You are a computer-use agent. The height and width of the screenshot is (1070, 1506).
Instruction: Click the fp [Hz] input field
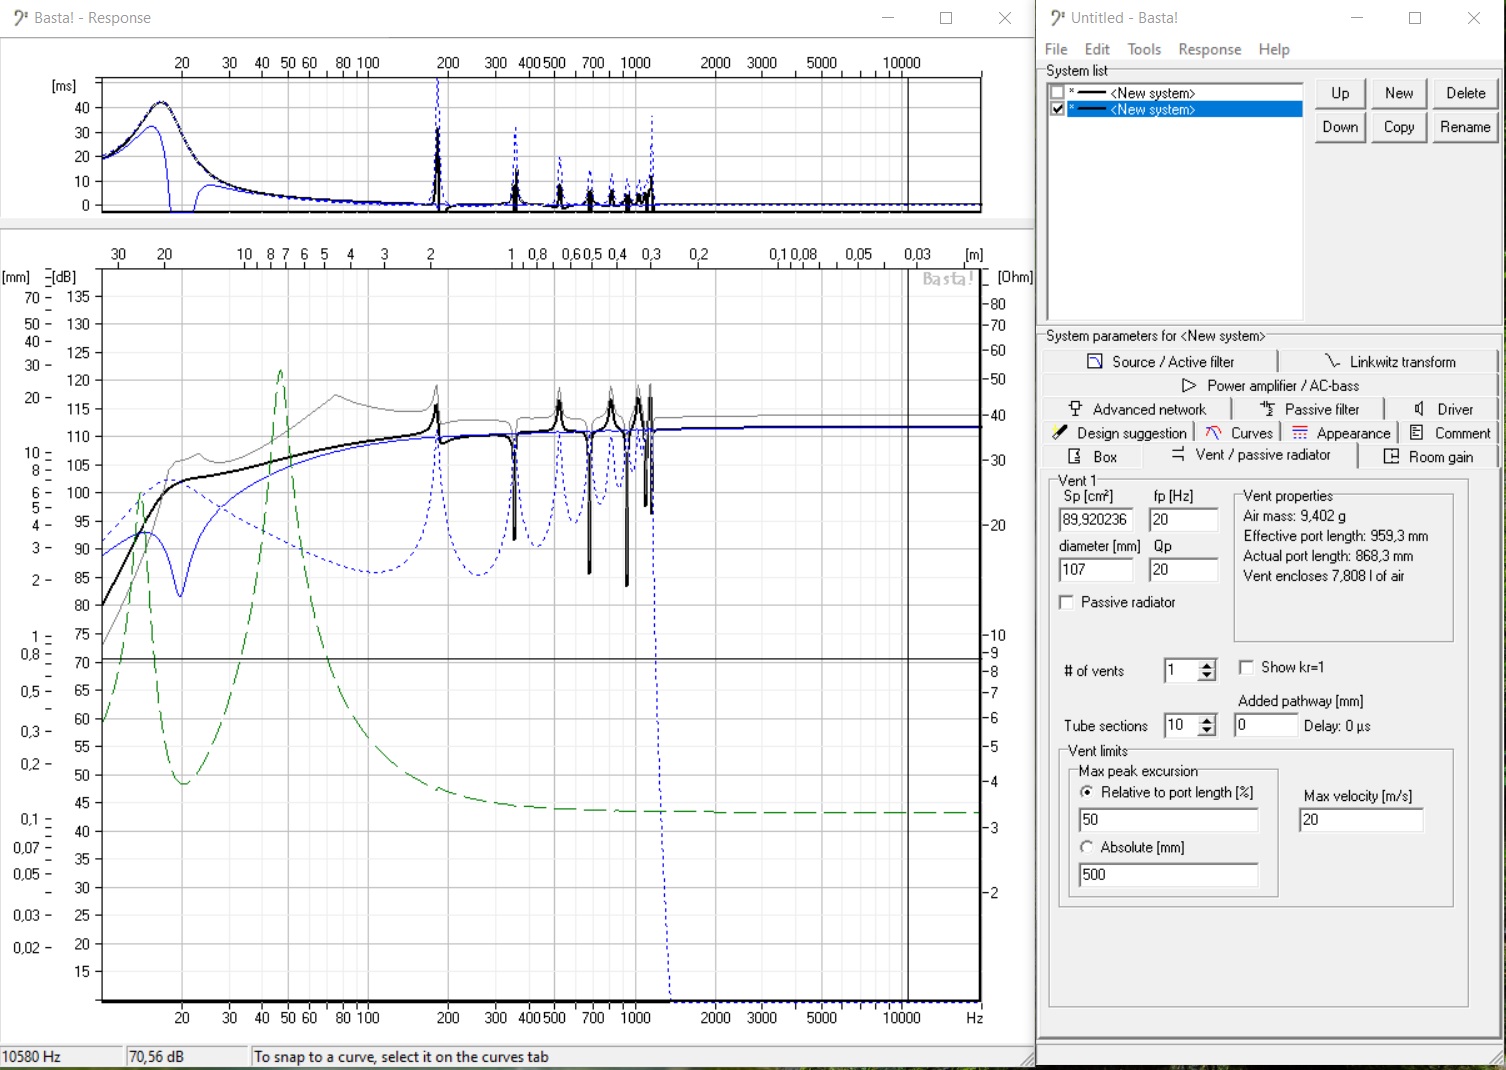(1184, 520)
